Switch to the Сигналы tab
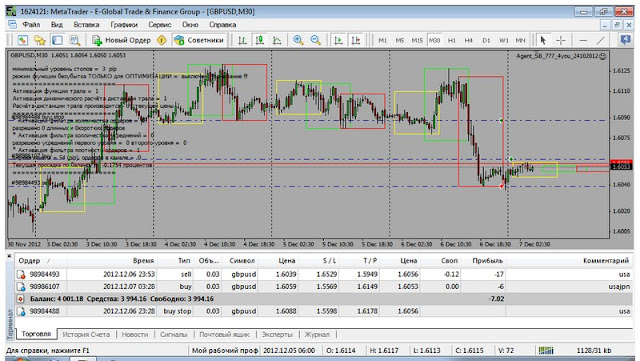The width and height of the screenshot is (640, 361). click(173, 334)
